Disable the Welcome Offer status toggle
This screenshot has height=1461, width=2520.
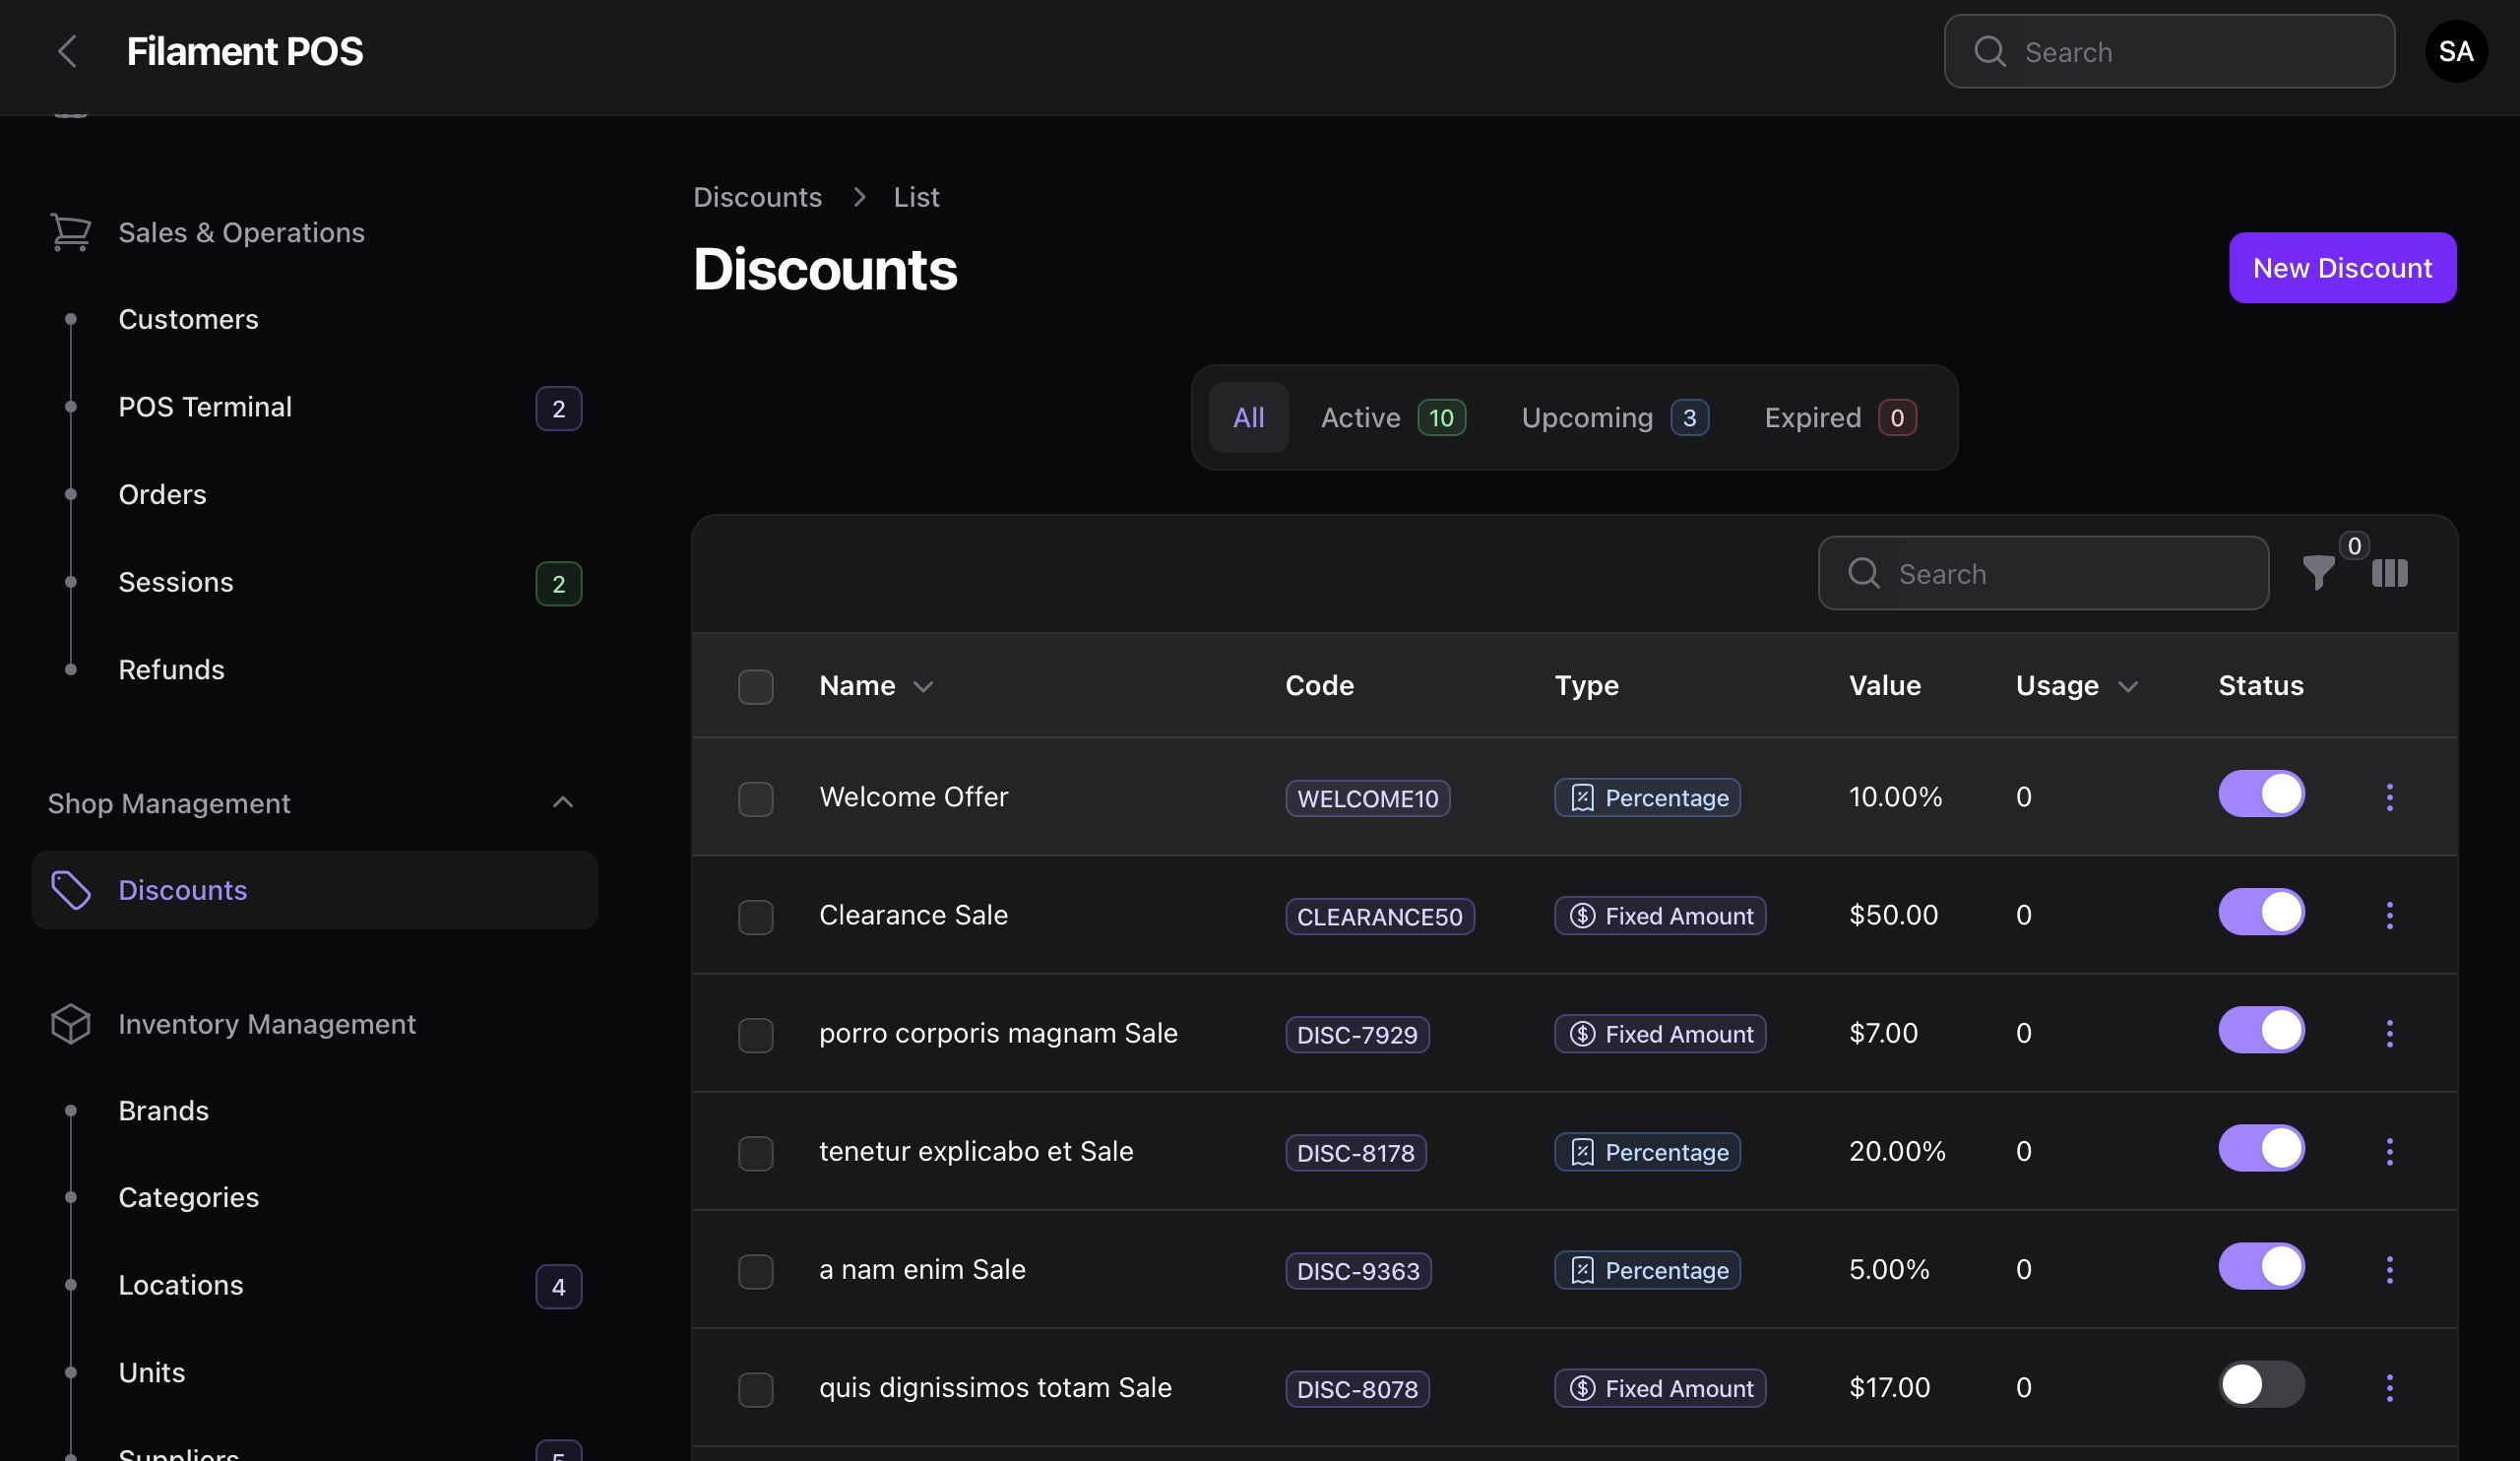pyautogui.click(x=2261, y=794)
